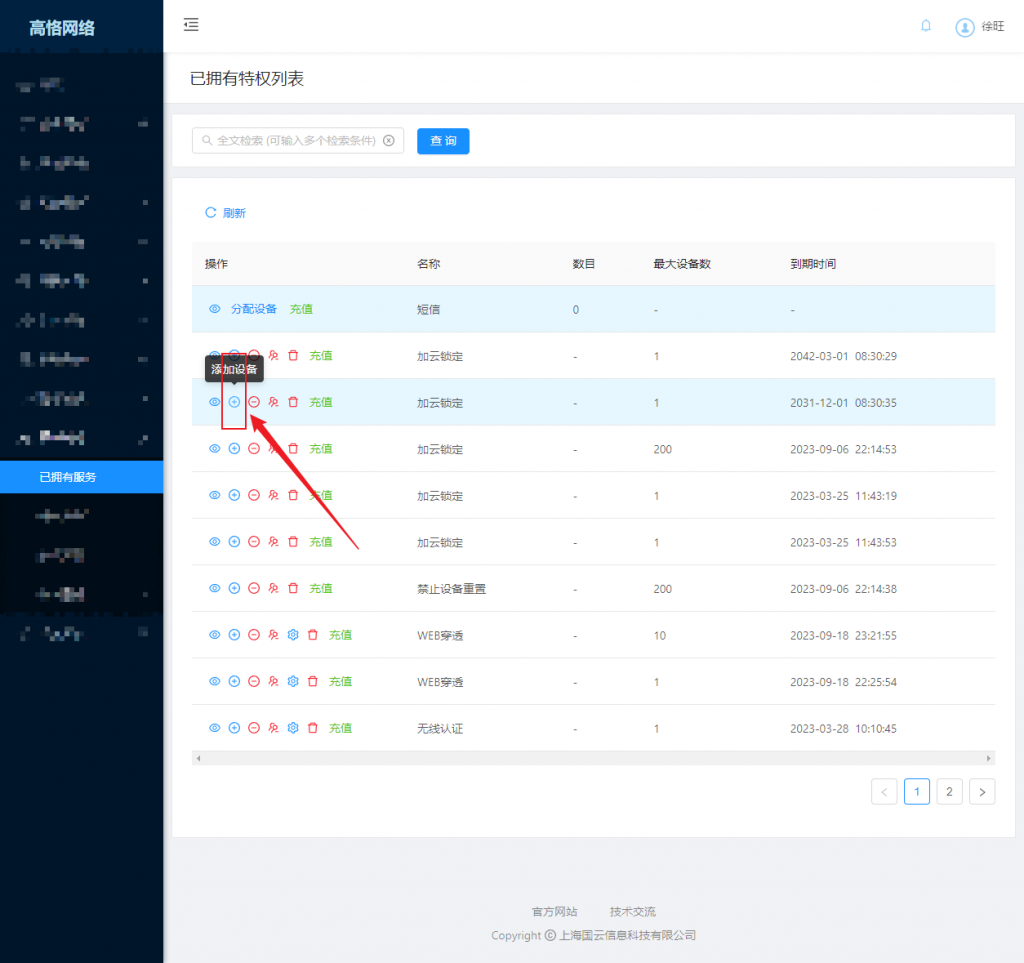The width and height of the screenshot is (1024, 963).
Task: Click the table's horizontal scrollbar track
Action: 593,759
